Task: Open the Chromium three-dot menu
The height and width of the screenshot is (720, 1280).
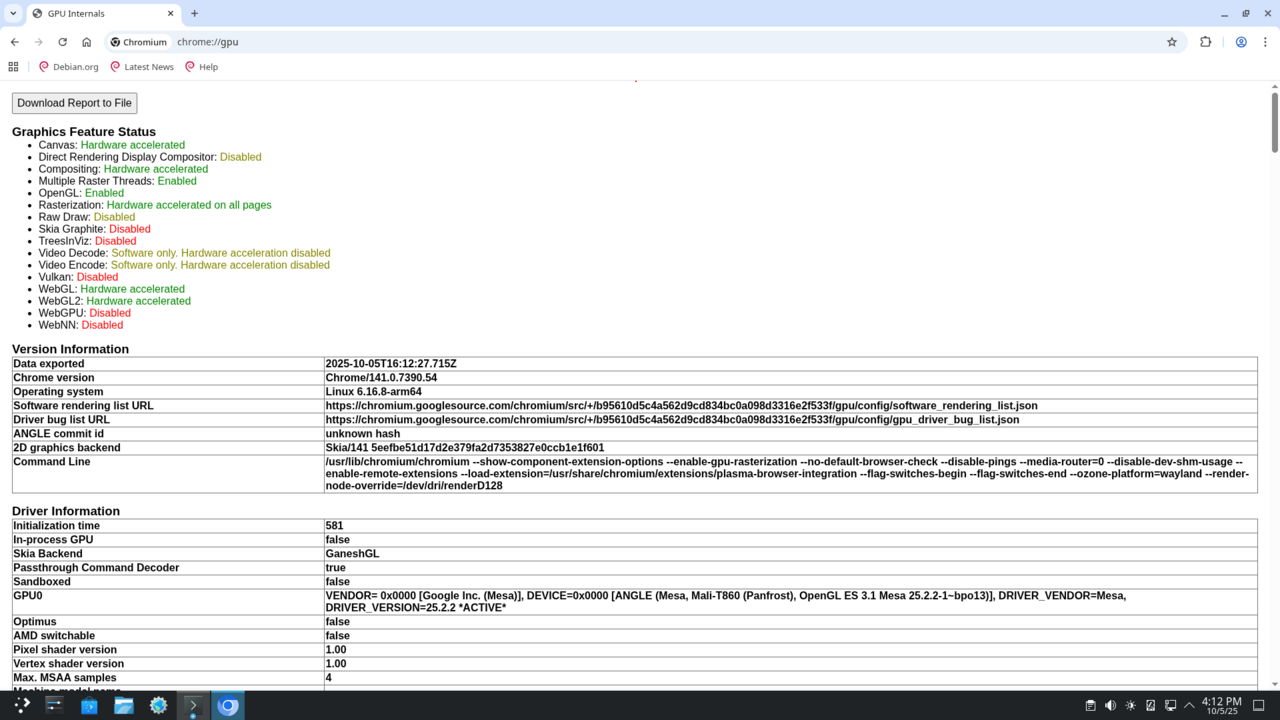Action: (x=1265, y=42)
